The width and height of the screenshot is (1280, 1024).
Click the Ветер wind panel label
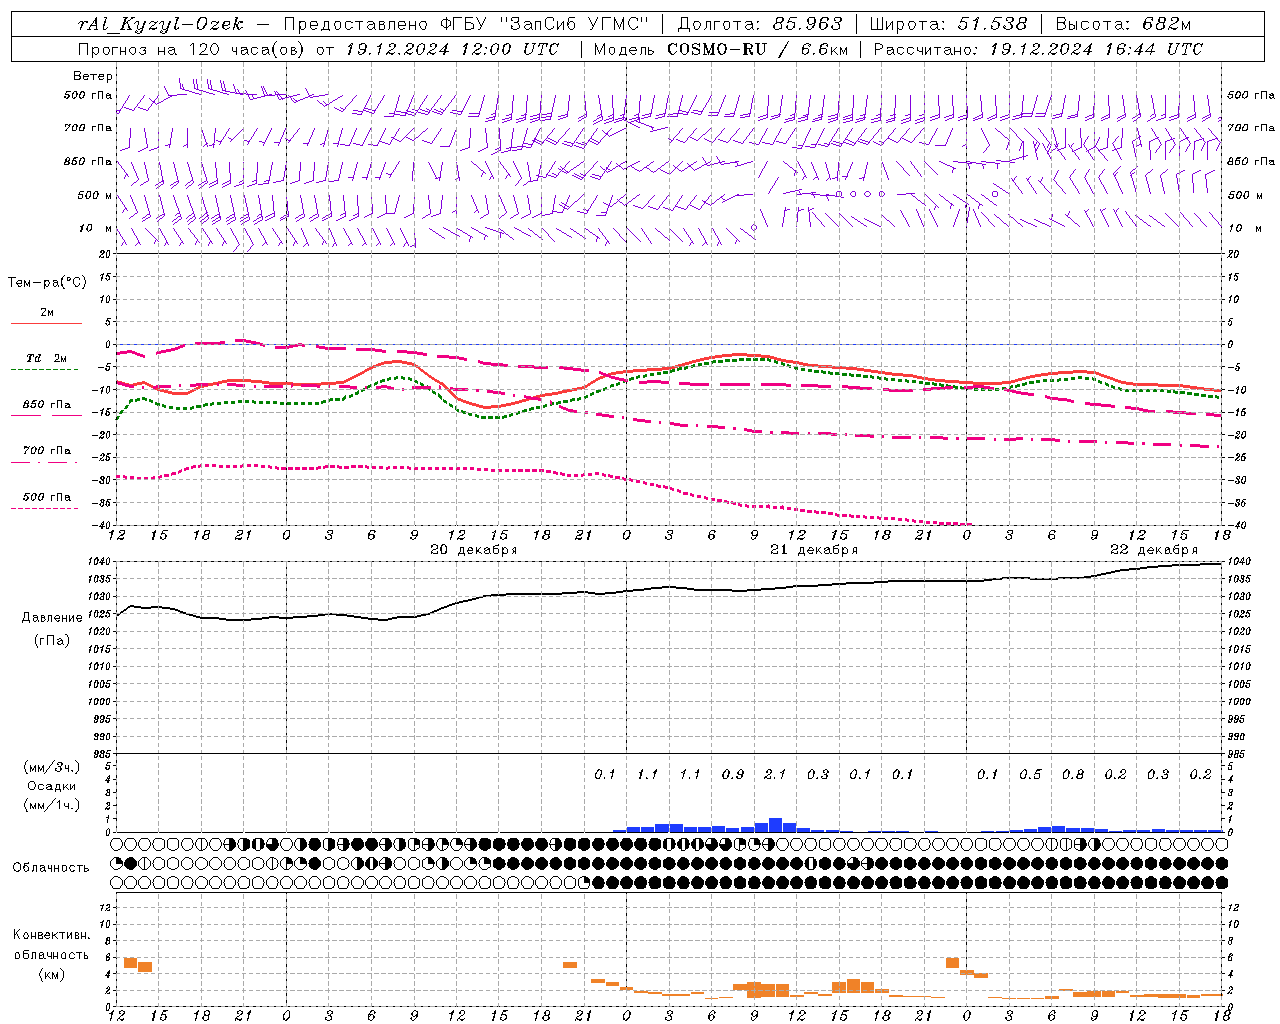[x=93, y=76]
